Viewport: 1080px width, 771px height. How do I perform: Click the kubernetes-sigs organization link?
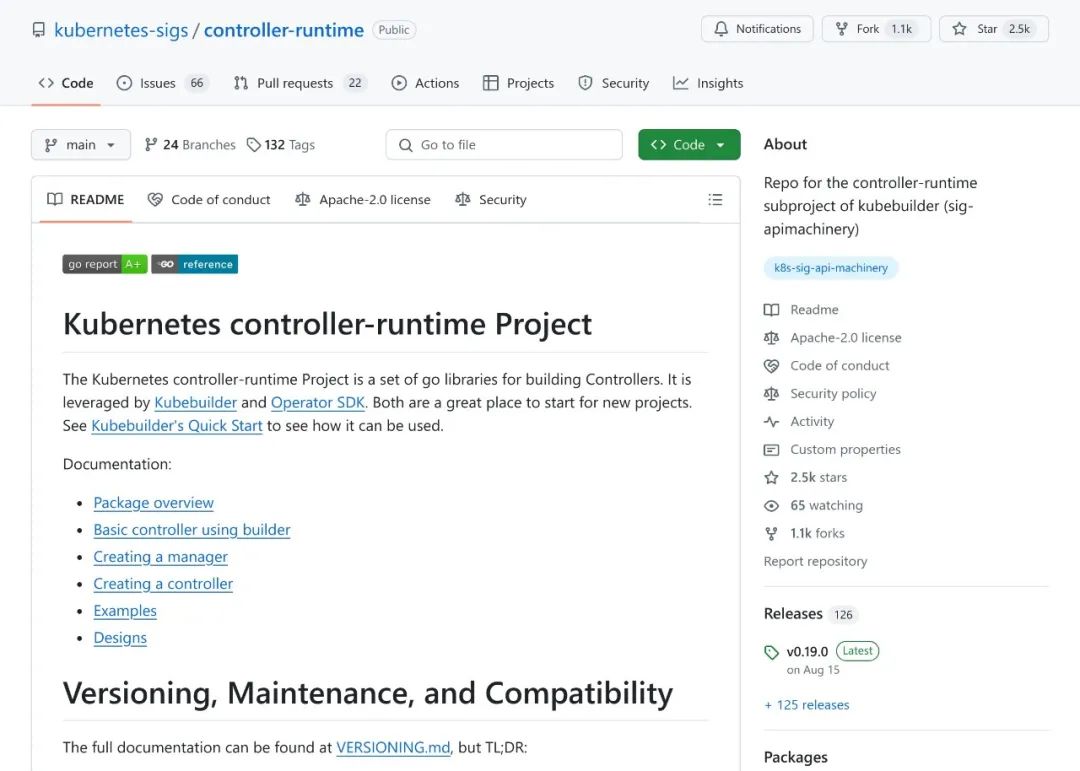121,30
